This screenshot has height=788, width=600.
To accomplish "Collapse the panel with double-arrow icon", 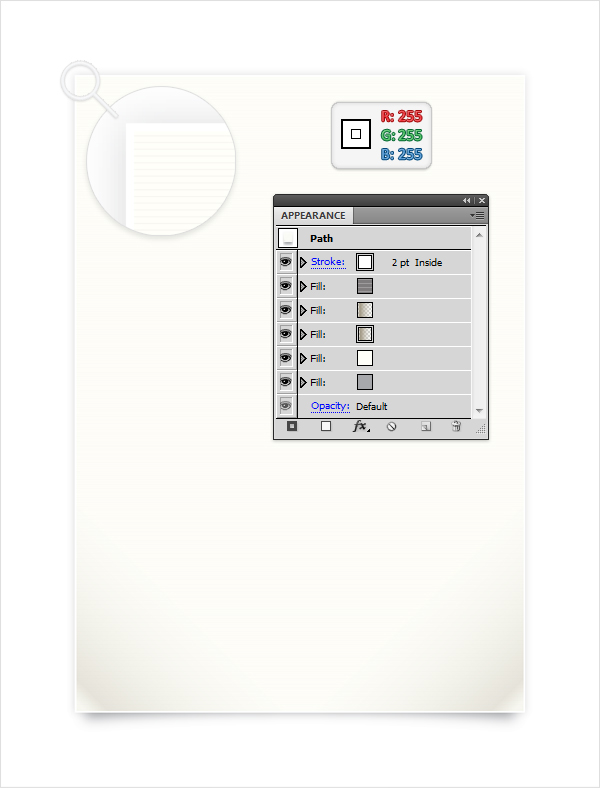I will pos(467,201).
